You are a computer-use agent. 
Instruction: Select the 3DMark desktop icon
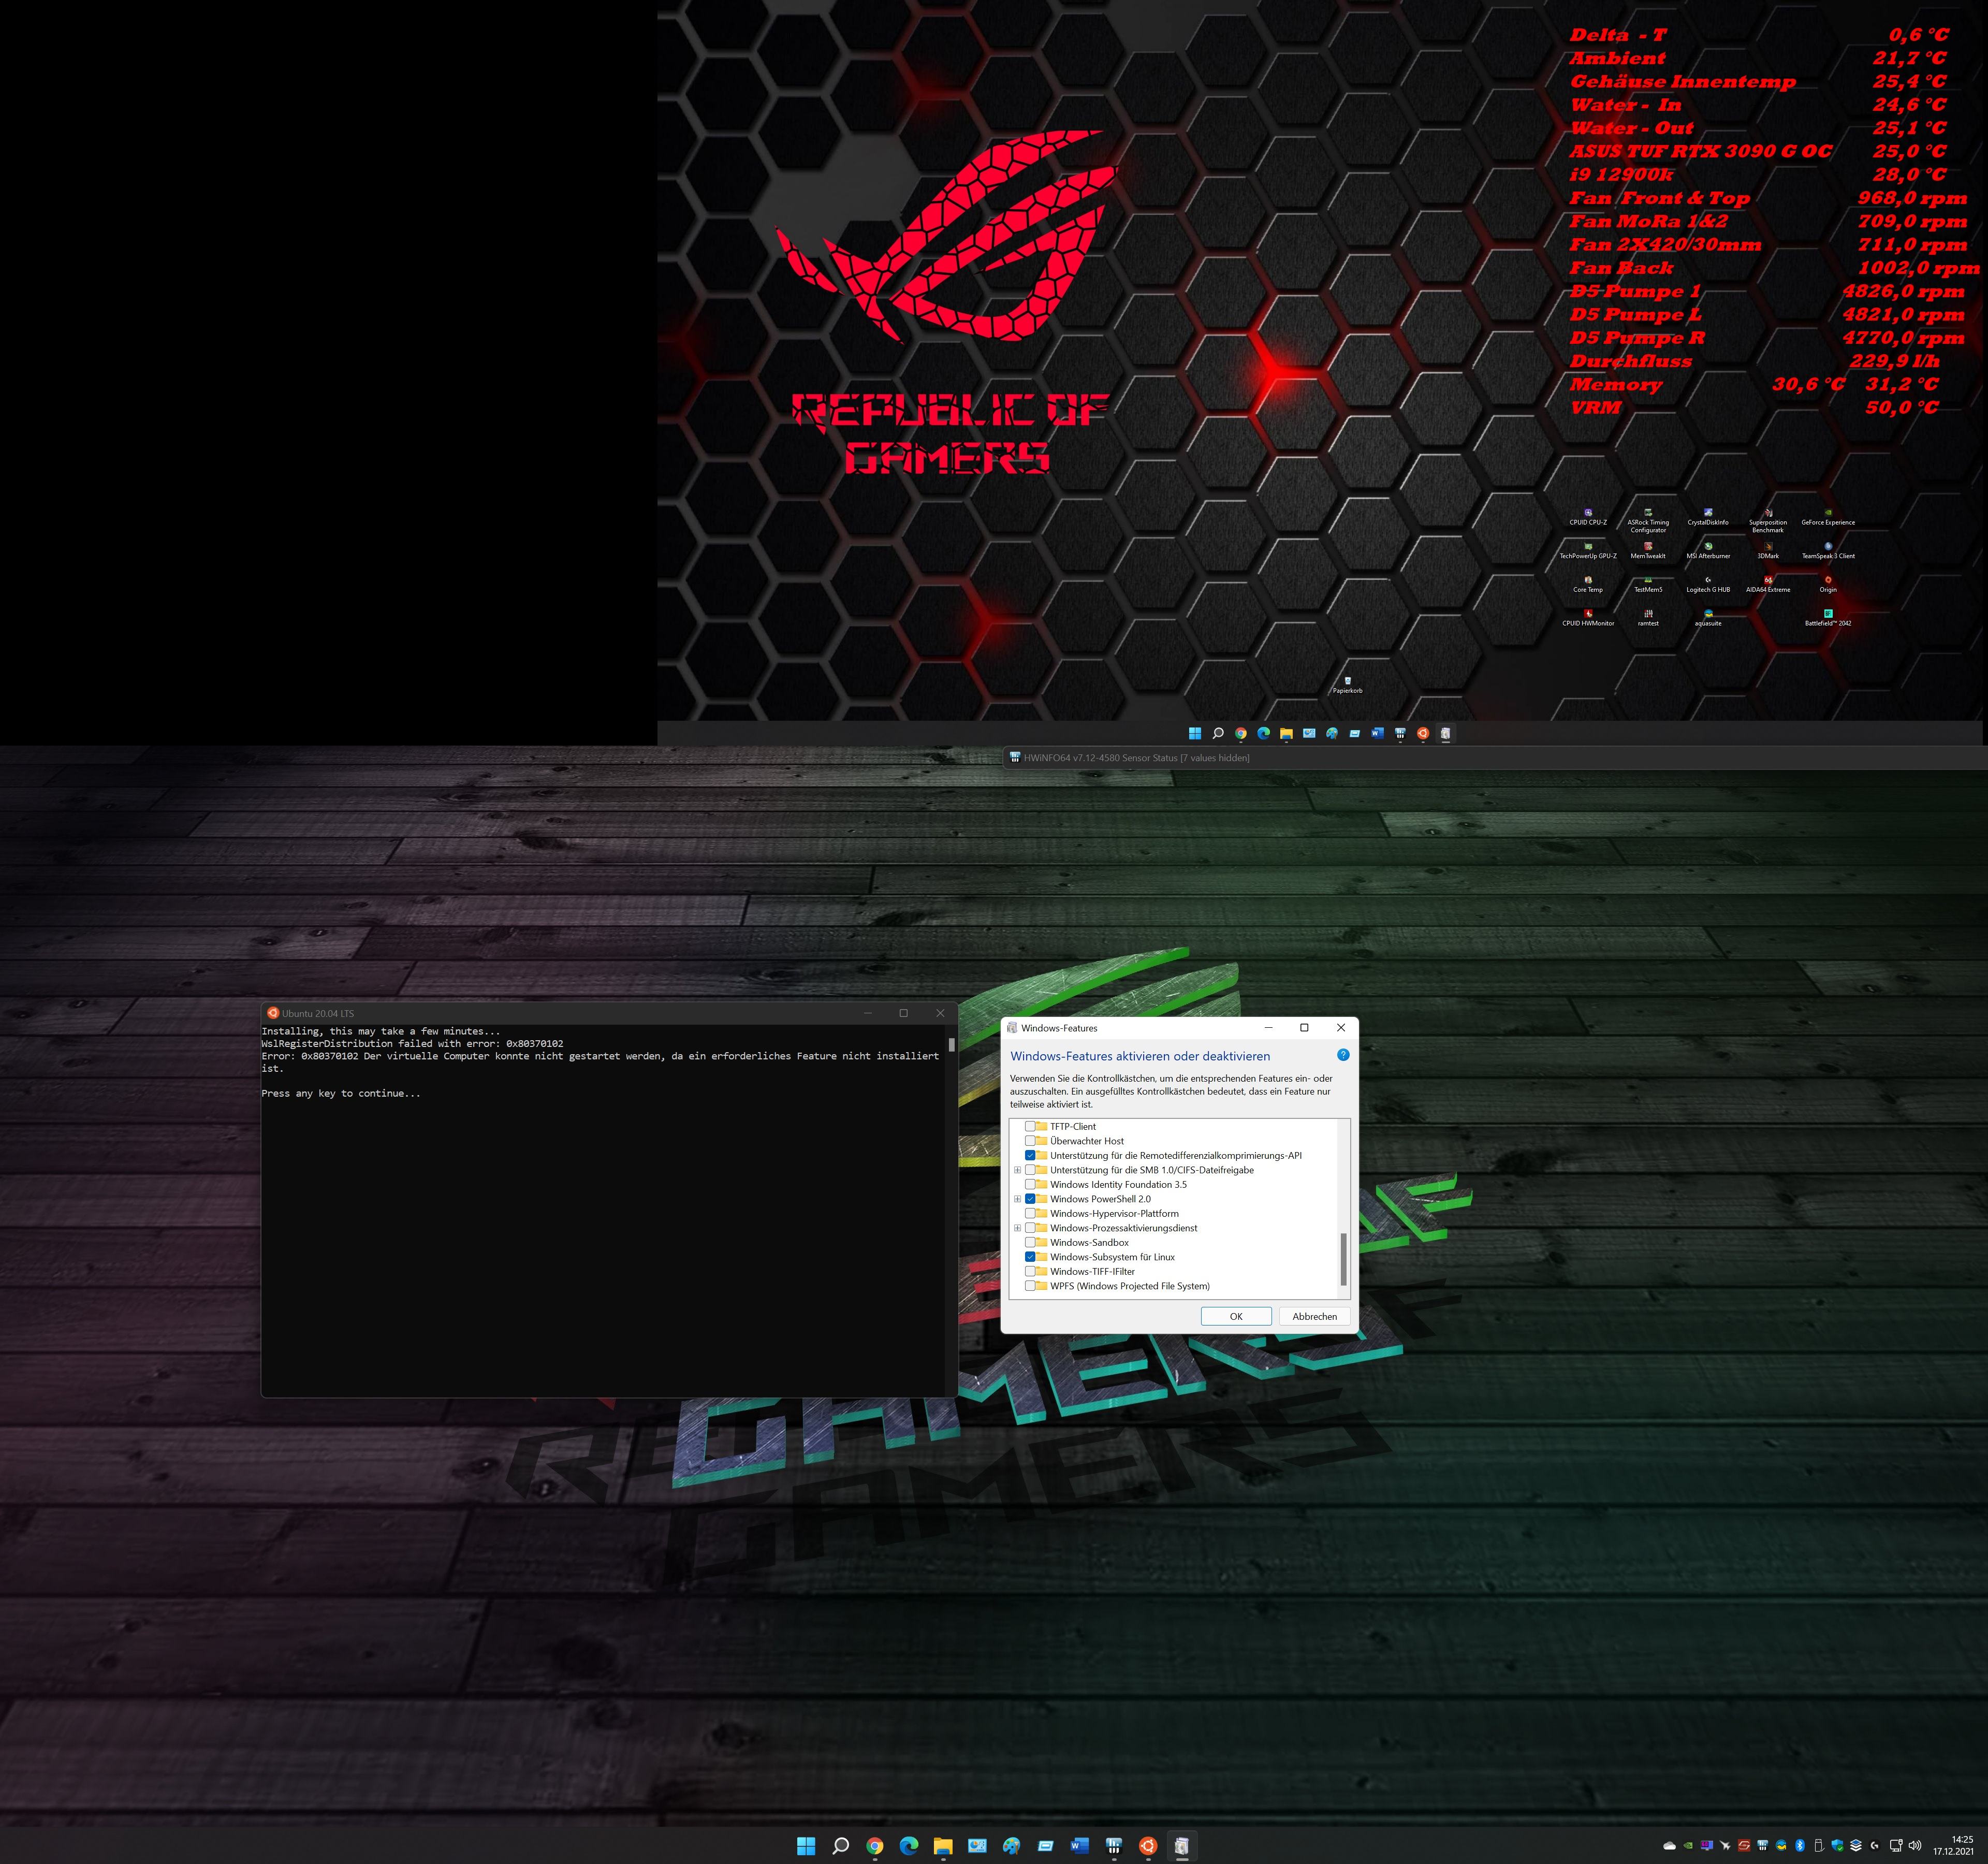tap(1768, 551)
